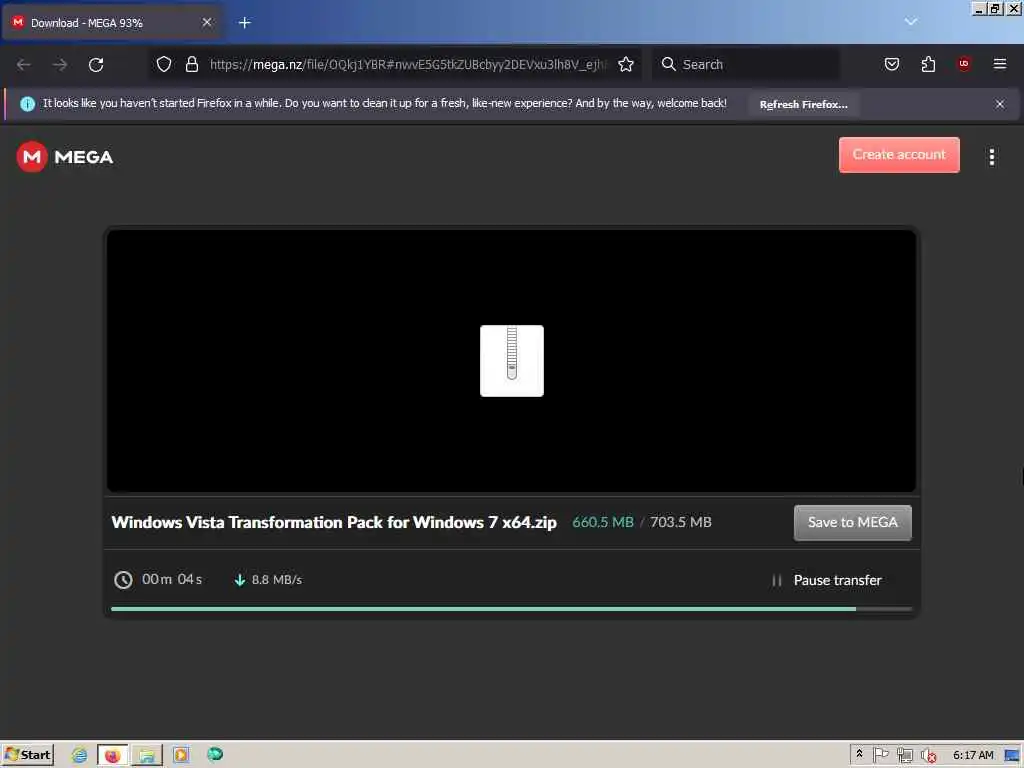Viewport: 1024px width, 768px height.
Task: Click the muted volume tray icon
Action: point(927,756)
